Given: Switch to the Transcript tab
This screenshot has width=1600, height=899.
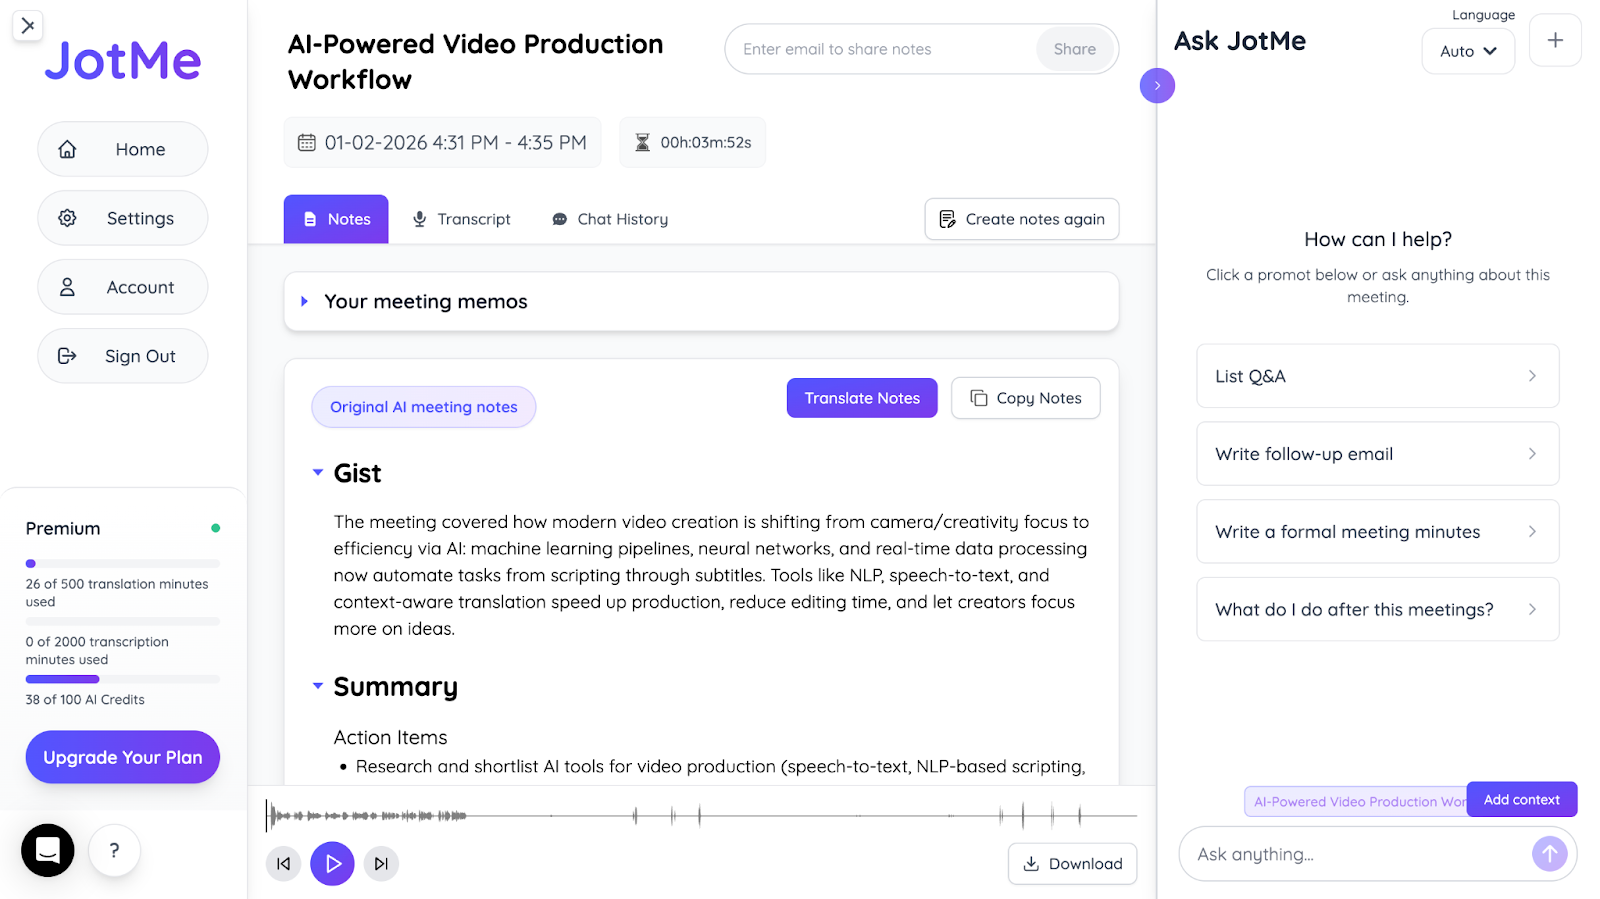Looking at the screenshot, I should tap(462, 219).
